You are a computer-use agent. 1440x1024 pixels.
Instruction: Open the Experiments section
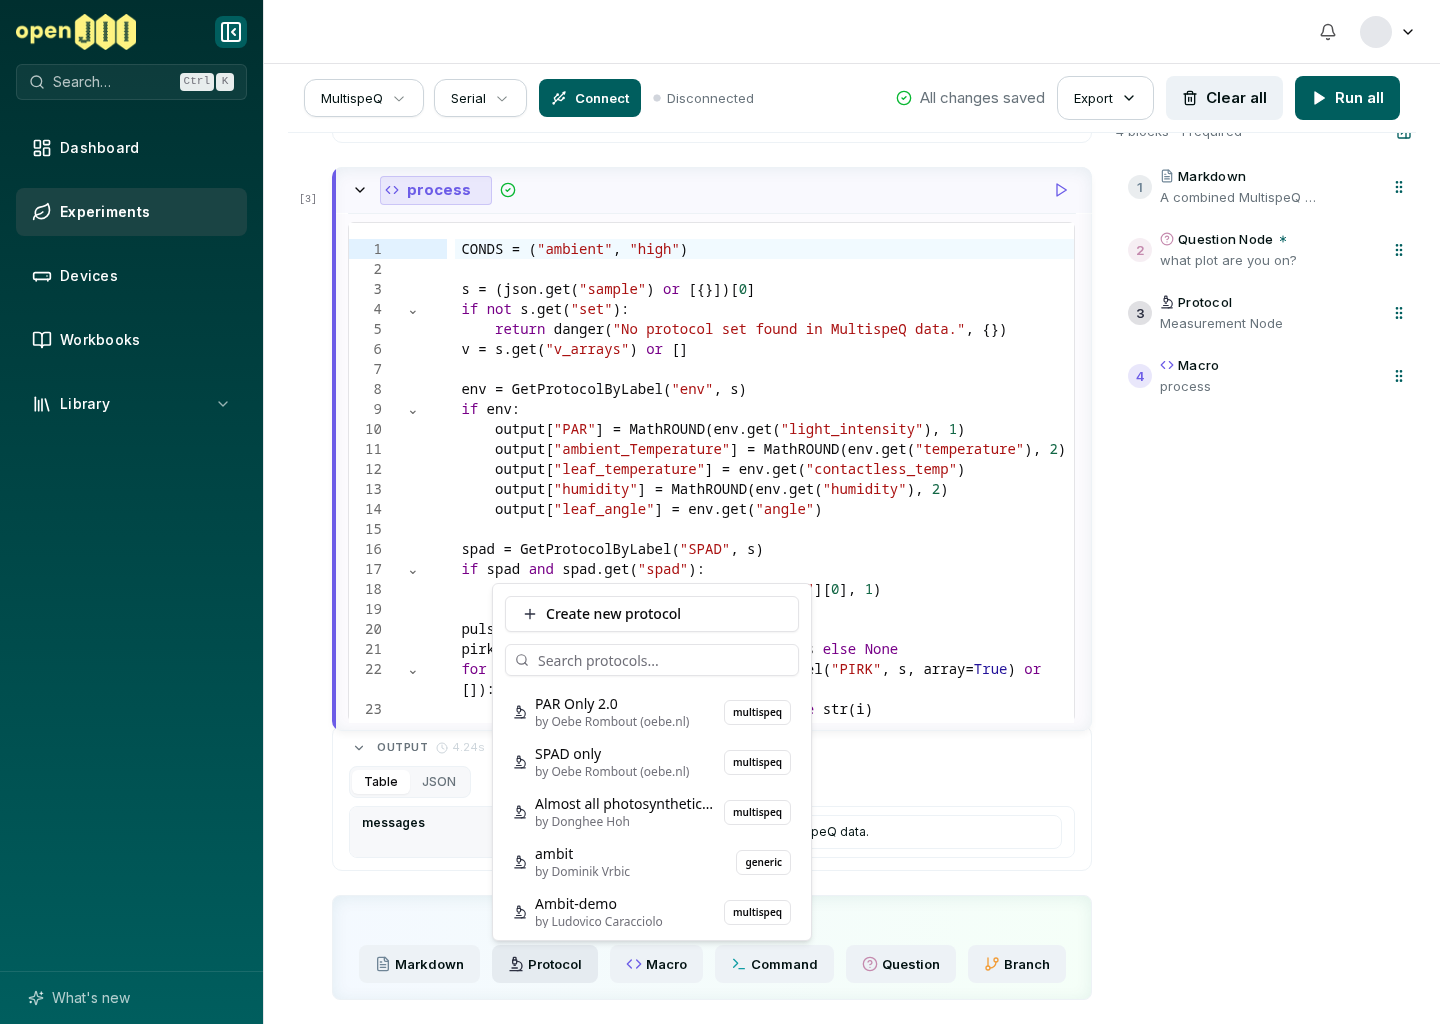[x=131, y=212]
